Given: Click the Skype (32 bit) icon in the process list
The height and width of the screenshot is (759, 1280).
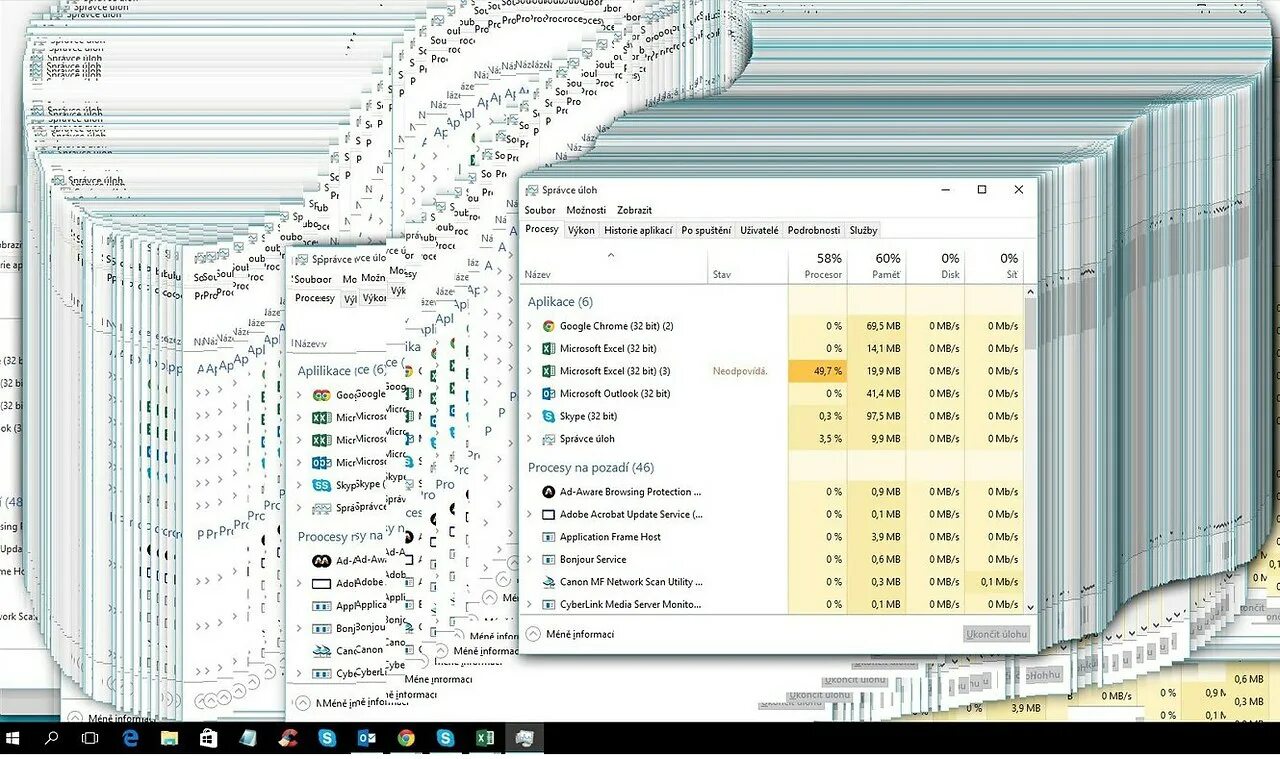Looking at the screenshot, I should click(548, 416).
